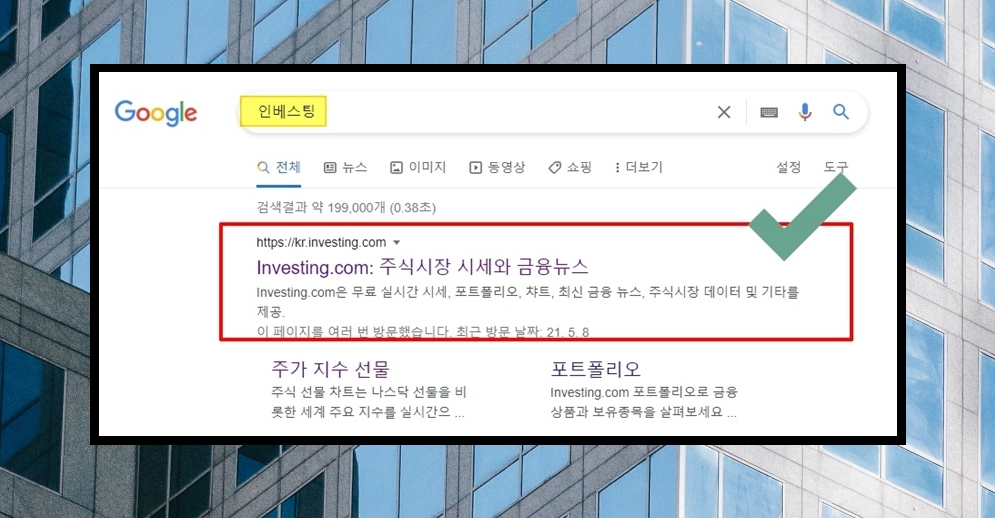The width and height of the screenshot is (995, 518).
Task: Switch to the 동영상 tab
Action: pos(498,168)
